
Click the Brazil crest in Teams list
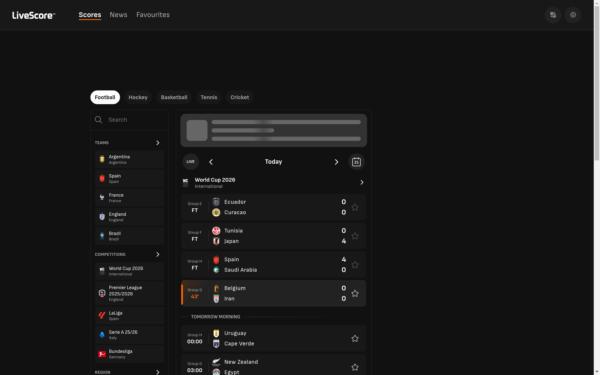coord(102,236)
